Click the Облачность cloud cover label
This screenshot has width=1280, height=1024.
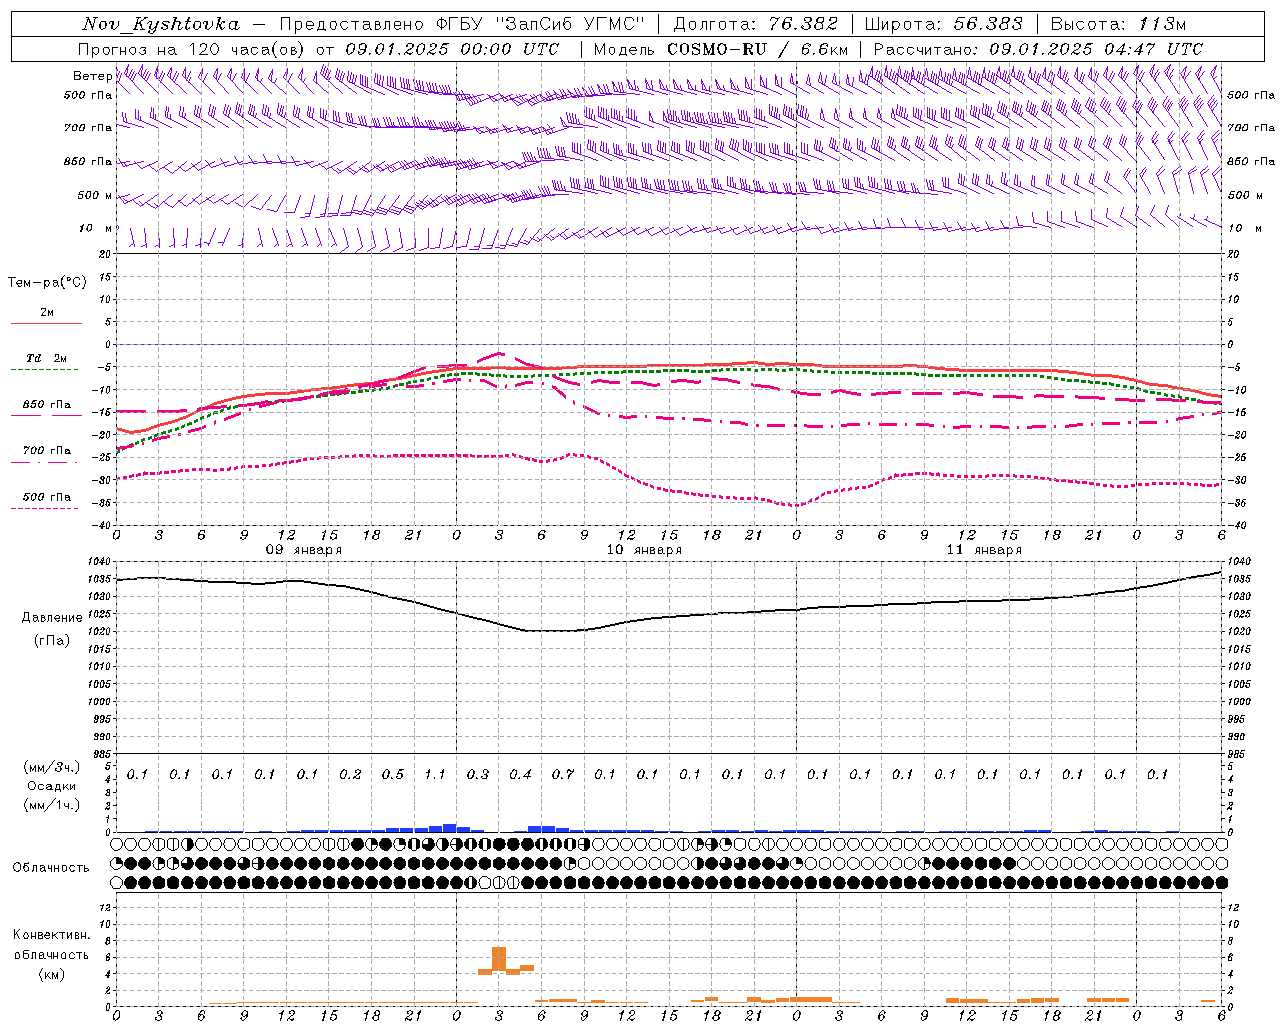pos(51,867)
